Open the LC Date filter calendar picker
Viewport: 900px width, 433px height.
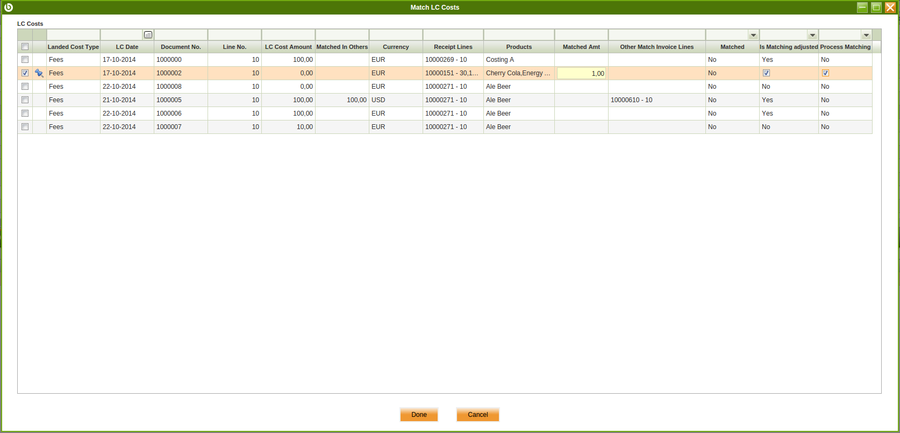pos(148,35)
